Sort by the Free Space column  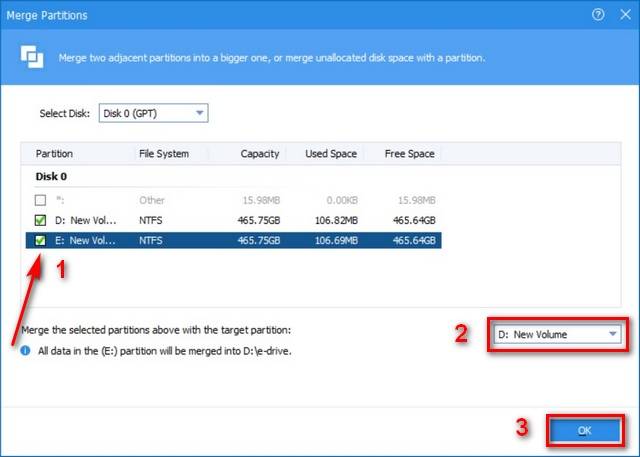coord(409,154)
